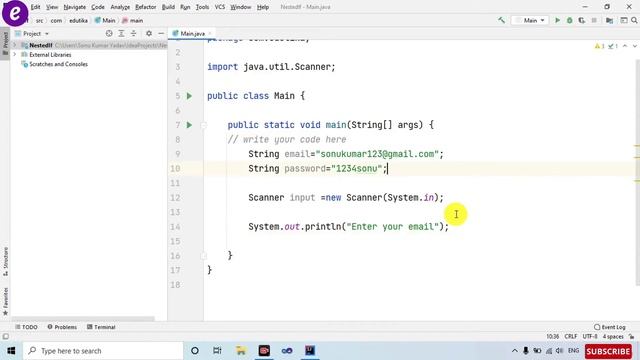The image size is (640, 360).
Task: Open the Analyze menu
Action: click(120, 7)
